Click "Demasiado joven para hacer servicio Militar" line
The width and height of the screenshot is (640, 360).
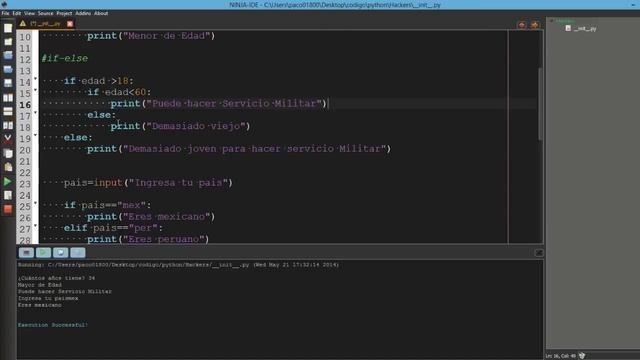point(239,149)
